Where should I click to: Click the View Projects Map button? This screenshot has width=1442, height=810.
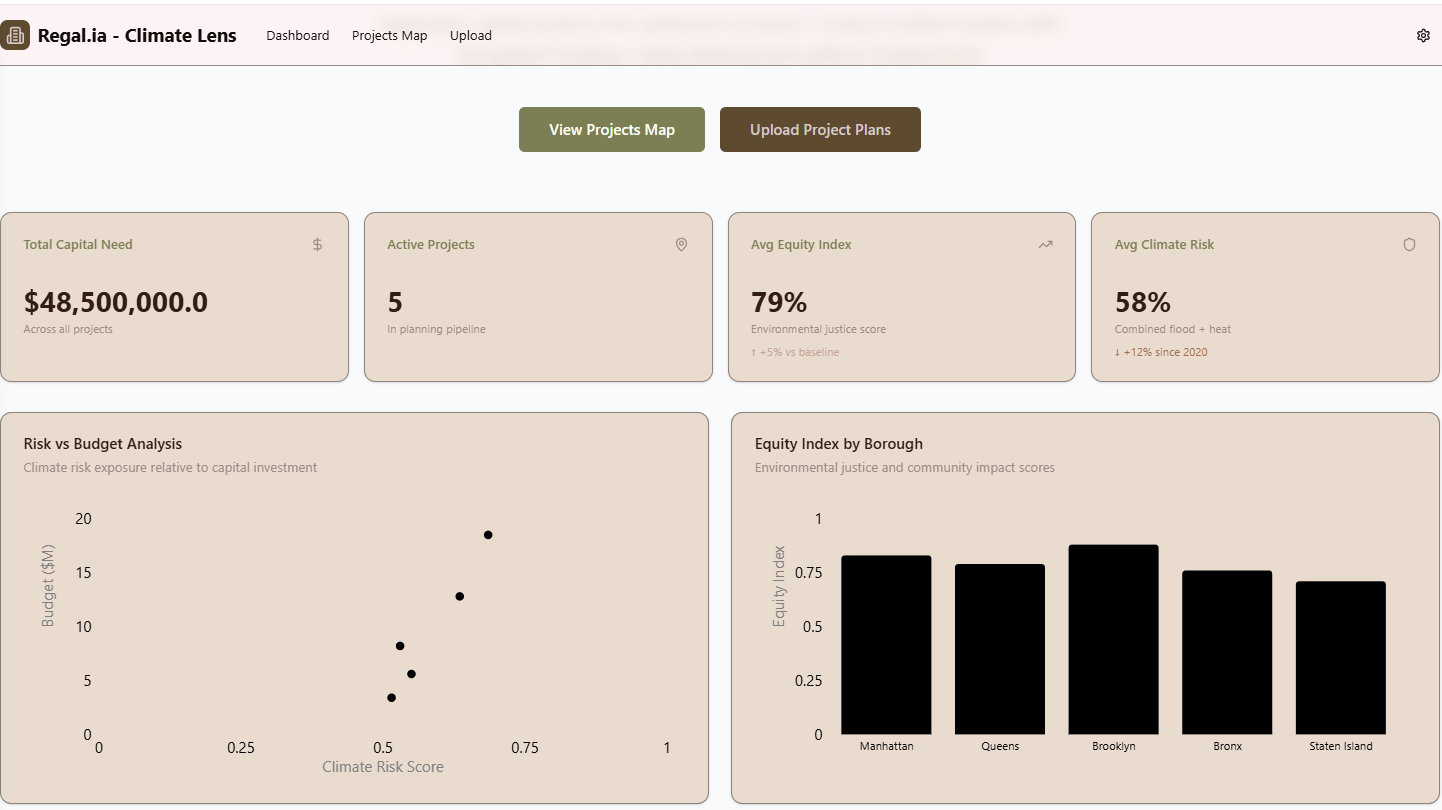(x=612, y=130)
